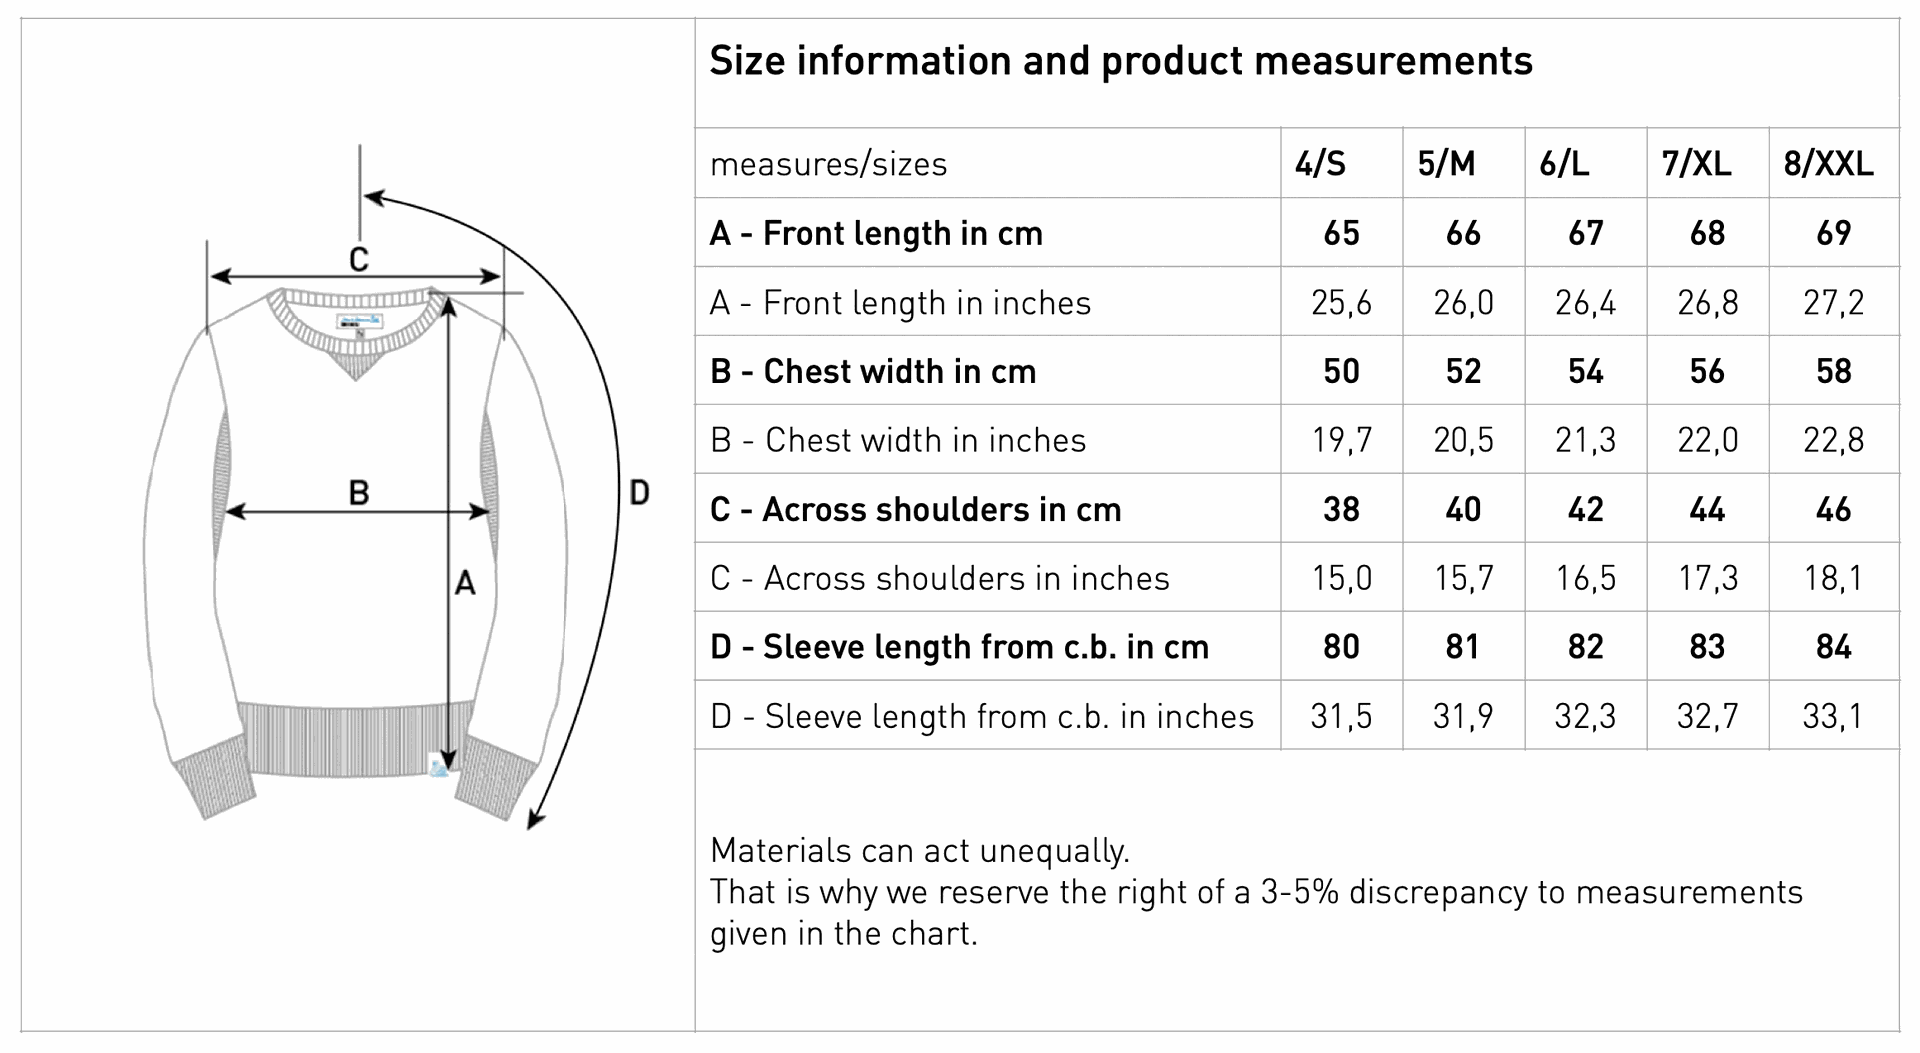Click the letter D beside the sleeve arc
Screen dimensions: 1920x1053
click(x=639, y=492)
